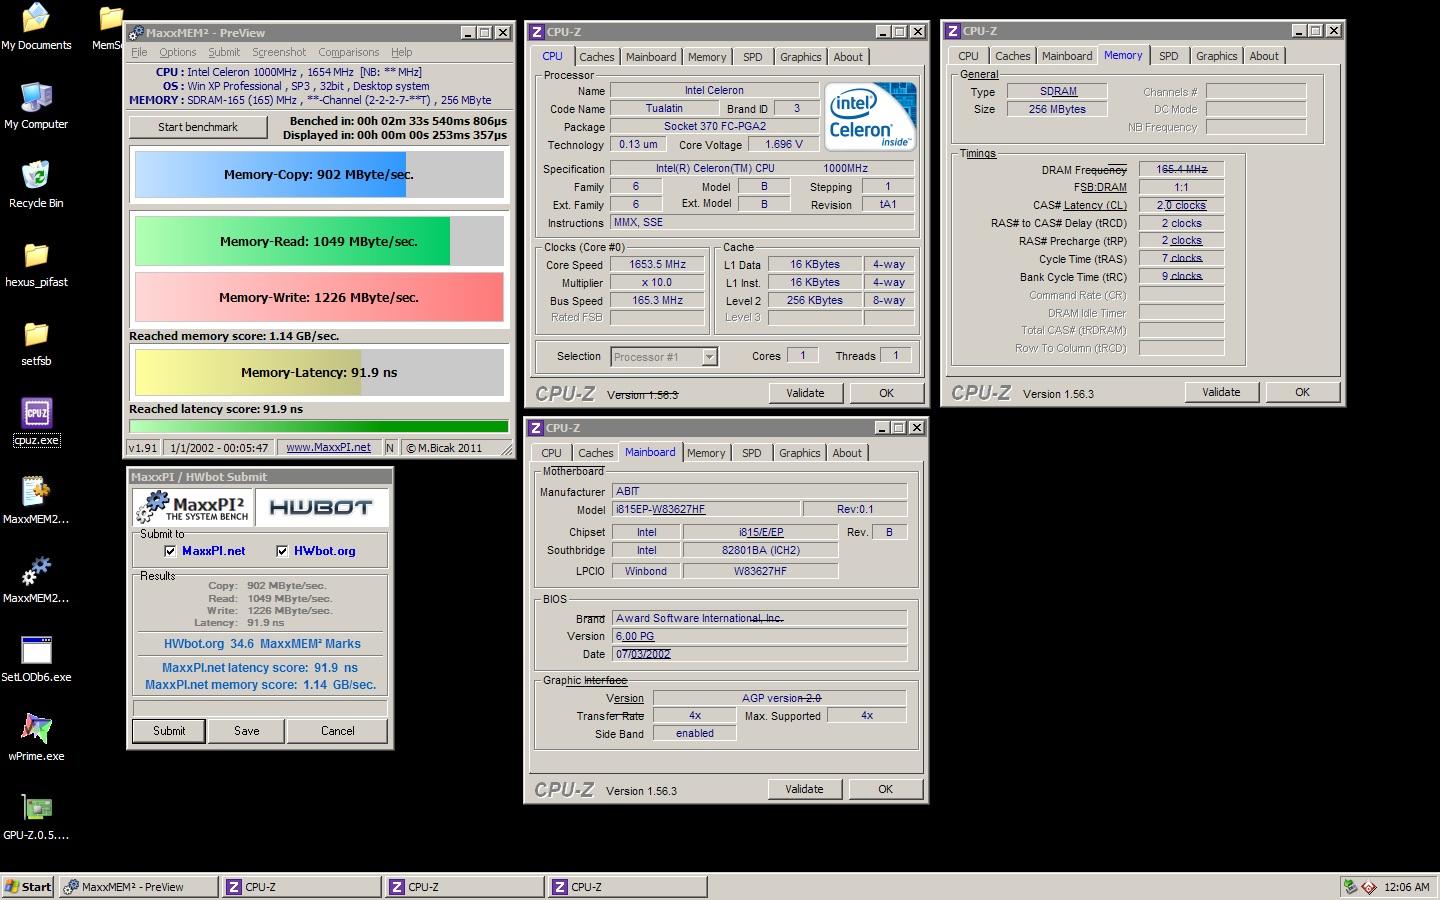Click the Southbridge value 82801BA (ICH2)
Screen dimensions: 1440x900
pyautogui.click(x=760, y=550)
